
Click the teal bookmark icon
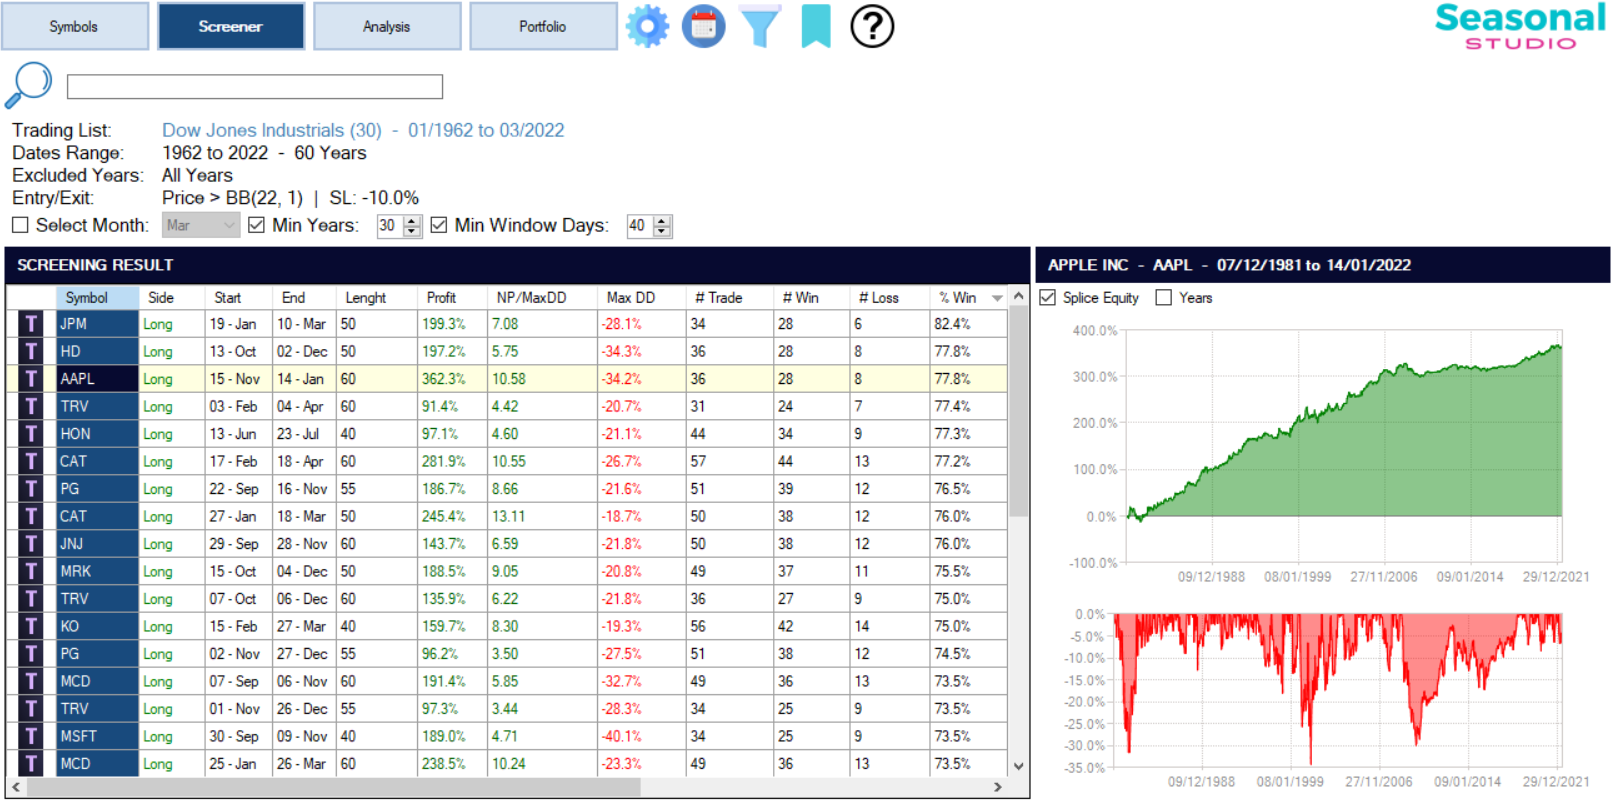816,26
